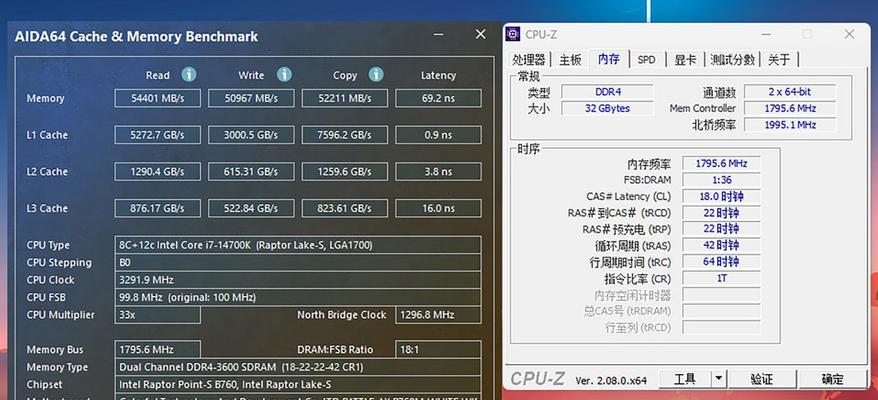
Task: Click L3 Cache Write value 522.84 GB/s
Action: [251, 208]
